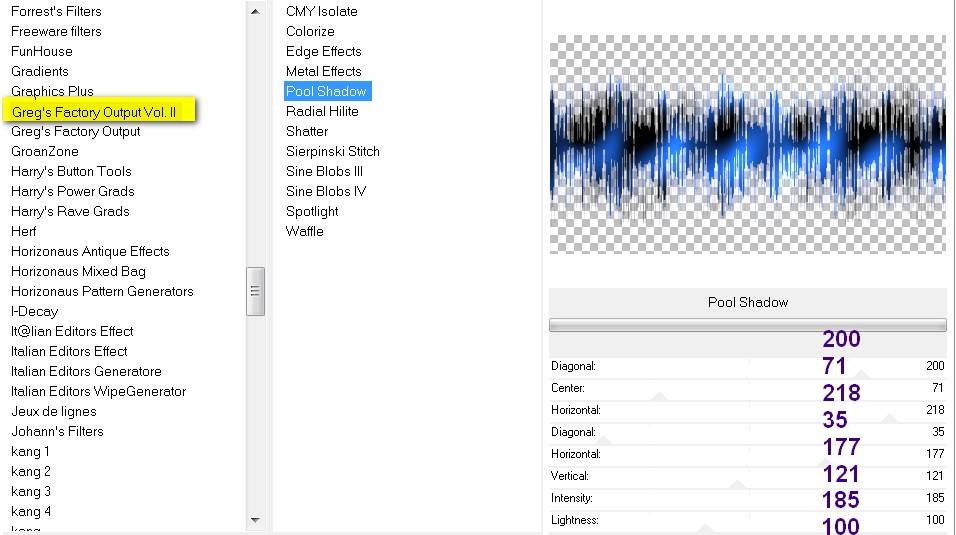The height and width of the screenshot is (535, 956).
Task: Select Italian Editors Effect category
Action: click(69, 351)
